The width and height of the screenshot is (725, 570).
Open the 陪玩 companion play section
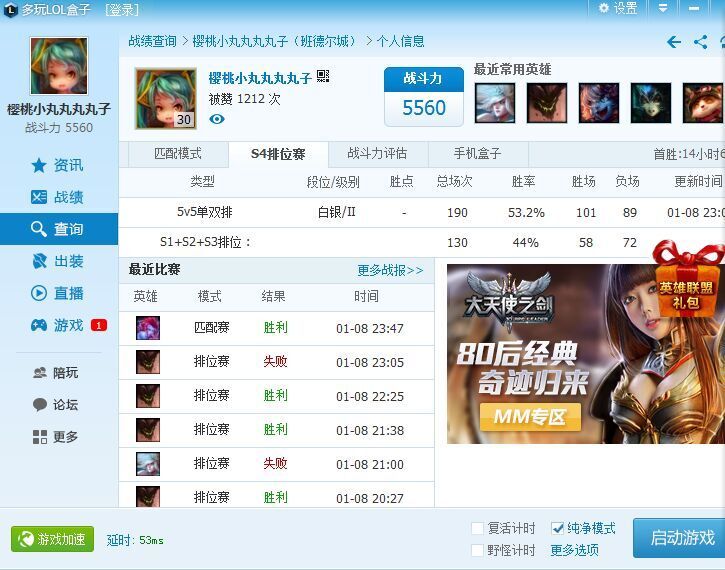[x=55, y=373]
